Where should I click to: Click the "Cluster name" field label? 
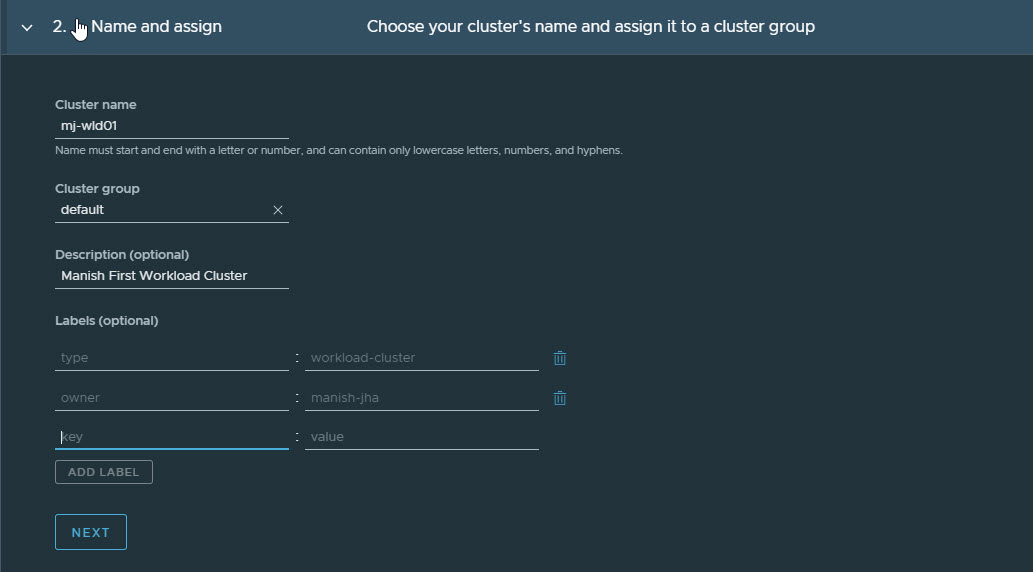pos(96,105)
